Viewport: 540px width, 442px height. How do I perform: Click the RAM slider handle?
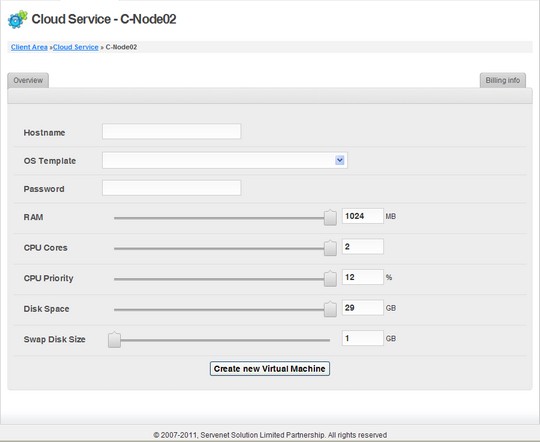(330, 218)
